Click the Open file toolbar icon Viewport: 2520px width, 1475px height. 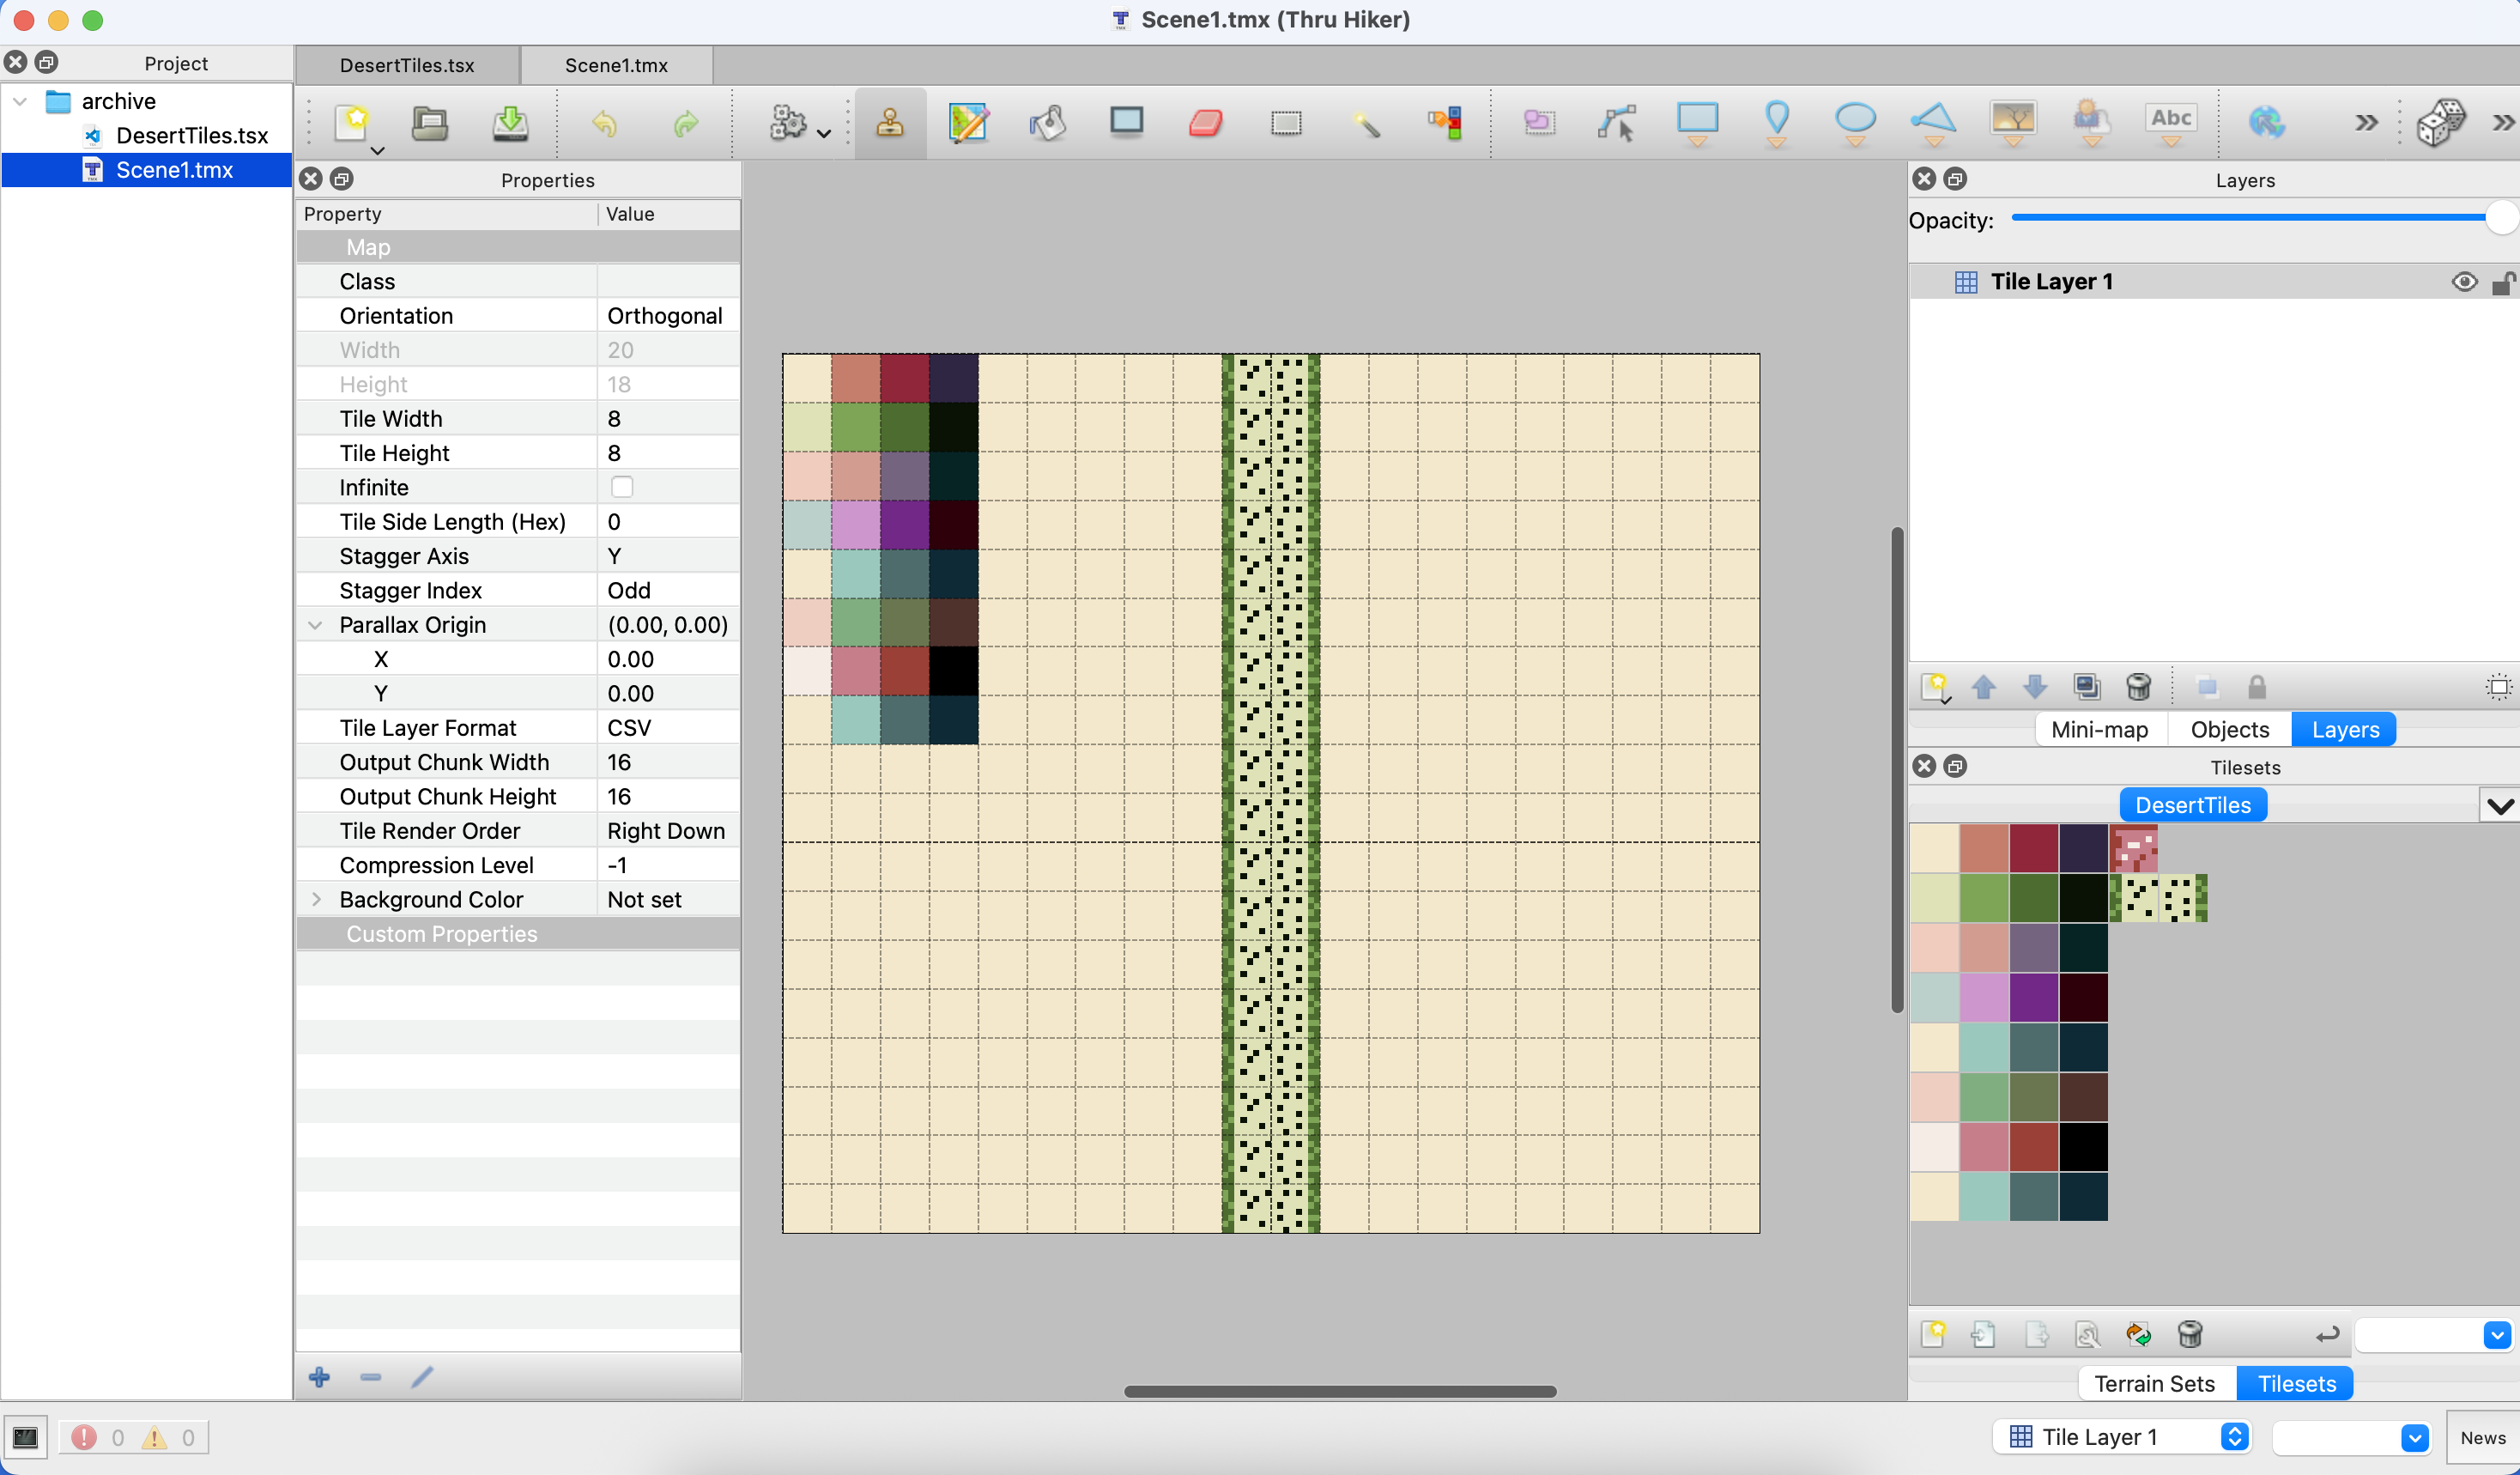430,122
